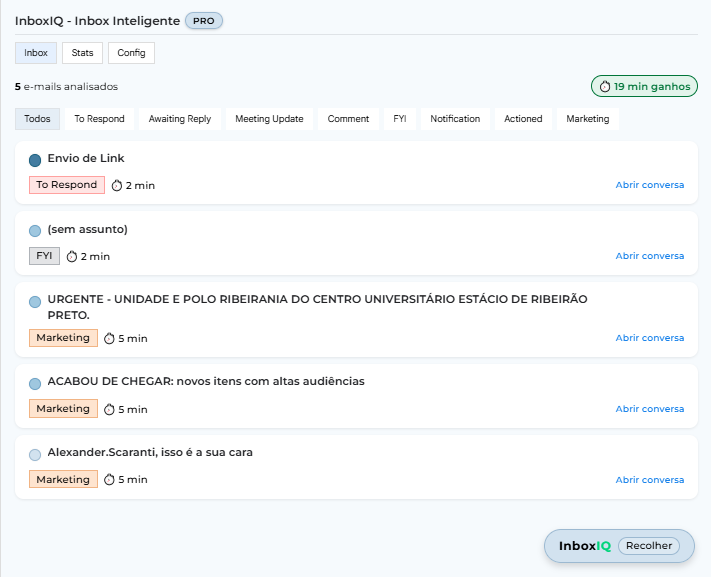Open the Config tab
The width and height of the screenshot is (711, 577).
point(131,53)
